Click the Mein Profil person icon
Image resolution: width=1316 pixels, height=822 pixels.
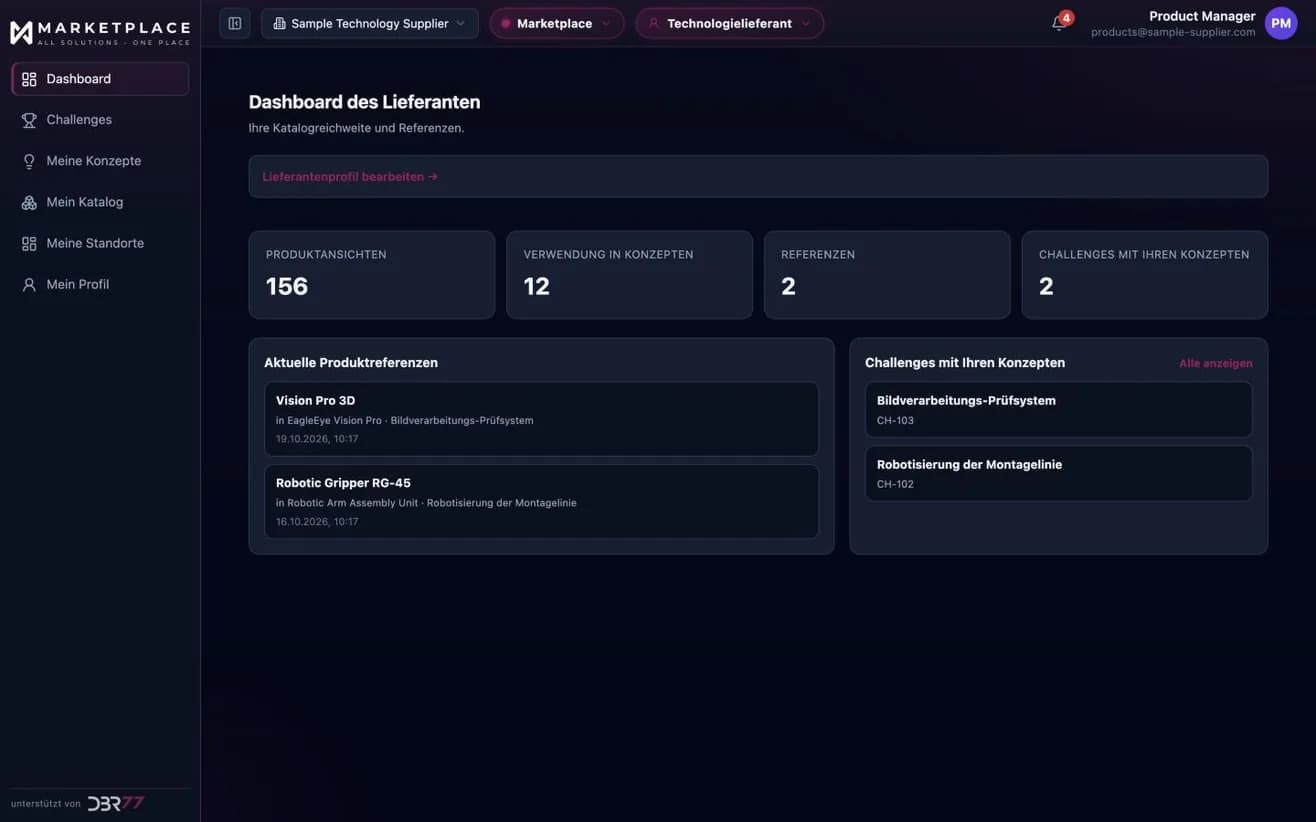(29, 284)
